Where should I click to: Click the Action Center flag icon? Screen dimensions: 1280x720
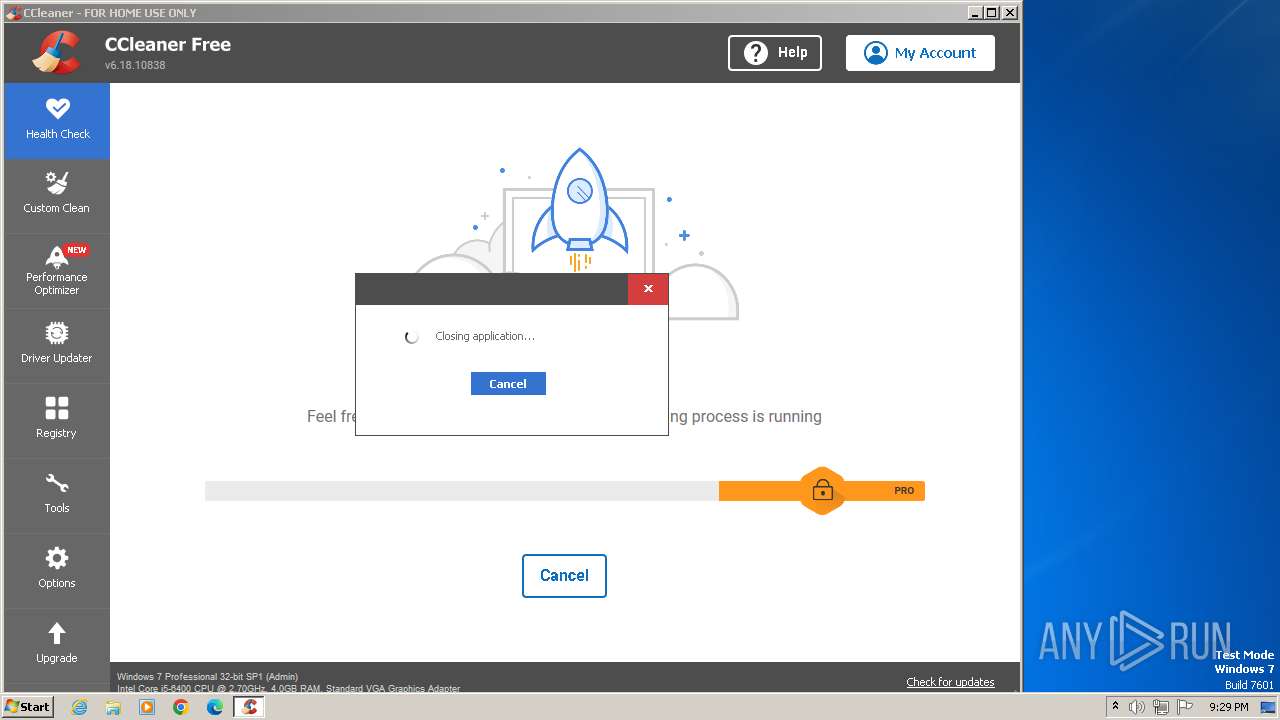[1186, 707]
